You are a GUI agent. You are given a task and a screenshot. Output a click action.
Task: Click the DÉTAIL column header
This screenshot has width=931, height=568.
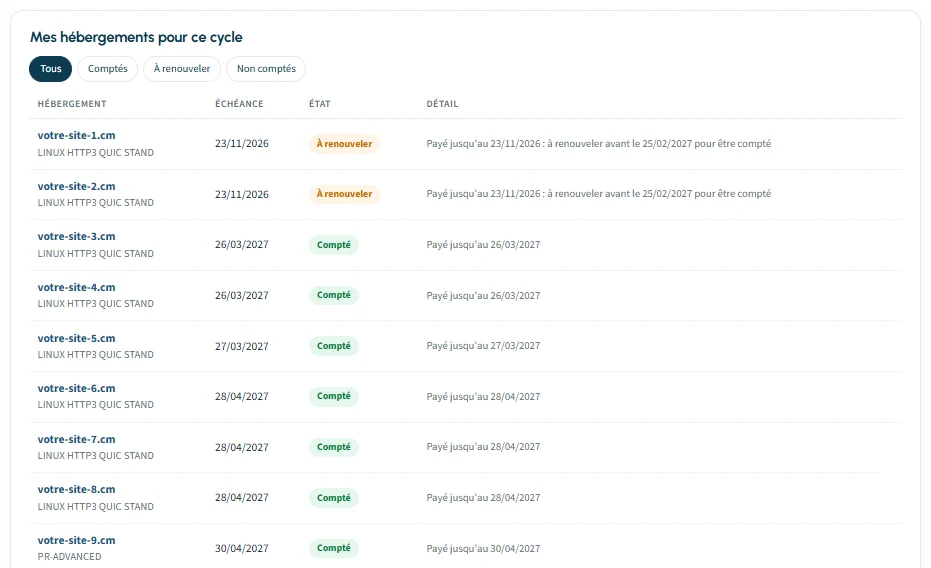pos(442,104)
